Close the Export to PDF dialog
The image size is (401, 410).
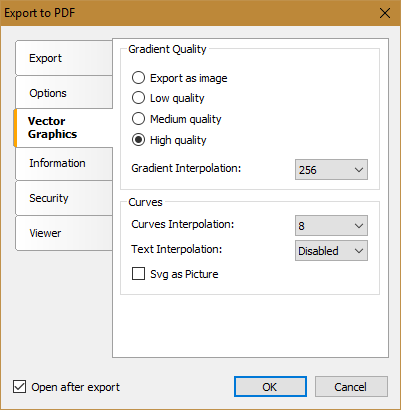pyautogui.click(x=385, y=13)
